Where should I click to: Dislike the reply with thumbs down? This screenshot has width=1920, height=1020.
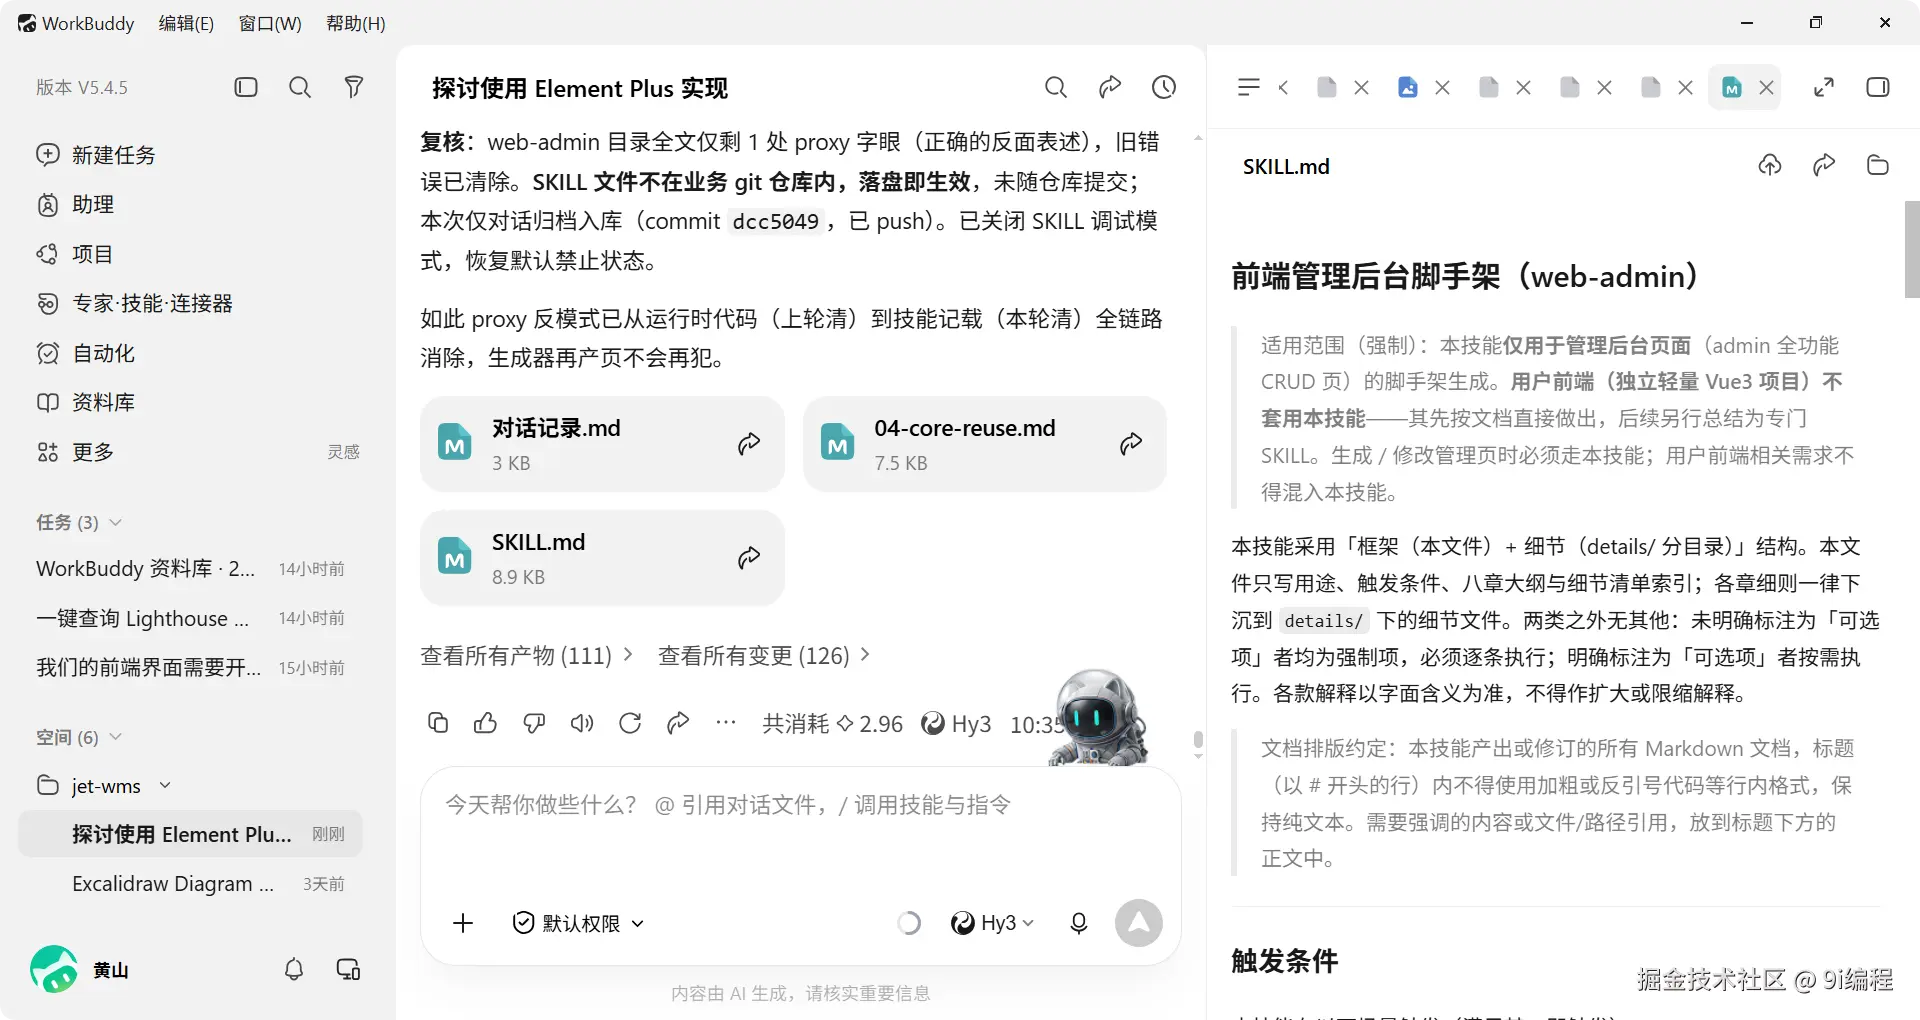tap(534, 723)
